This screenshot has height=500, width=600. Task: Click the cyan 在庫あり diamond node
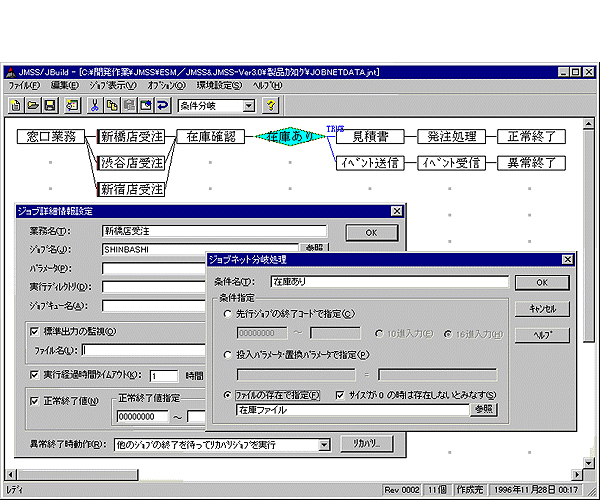291,136
